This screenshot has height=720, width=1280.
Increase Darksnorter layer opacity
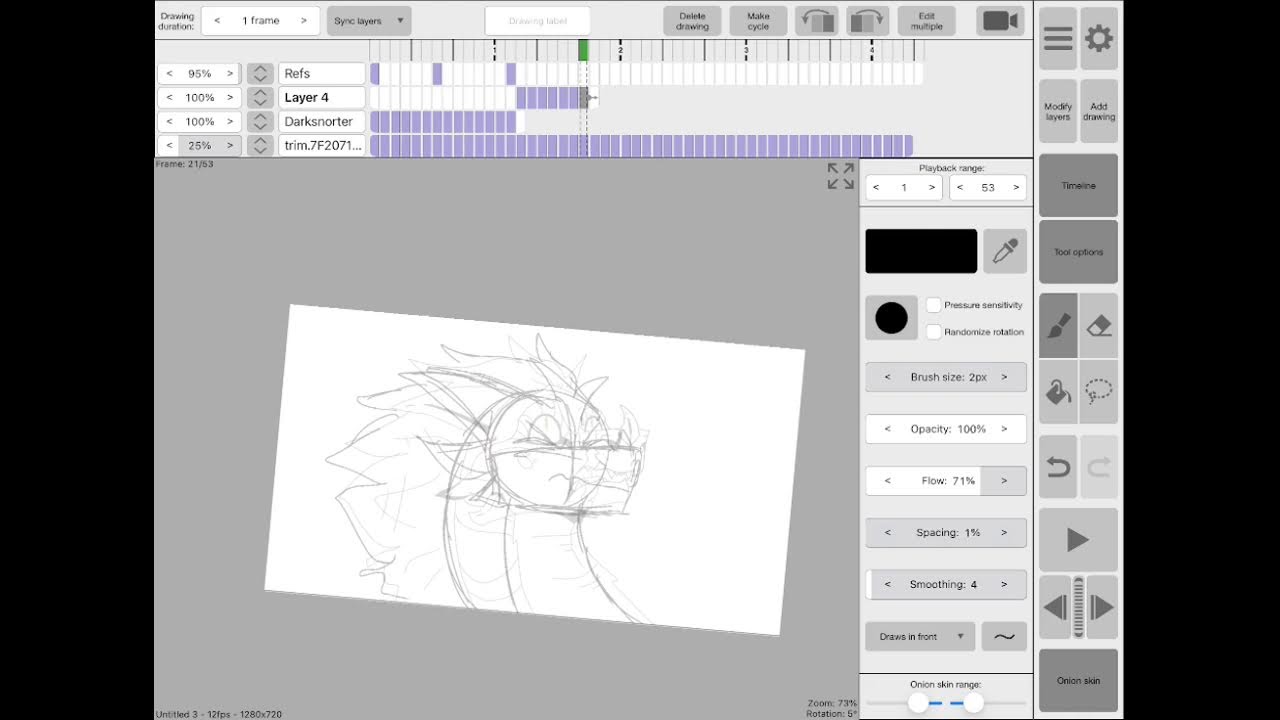pos(230,121)
